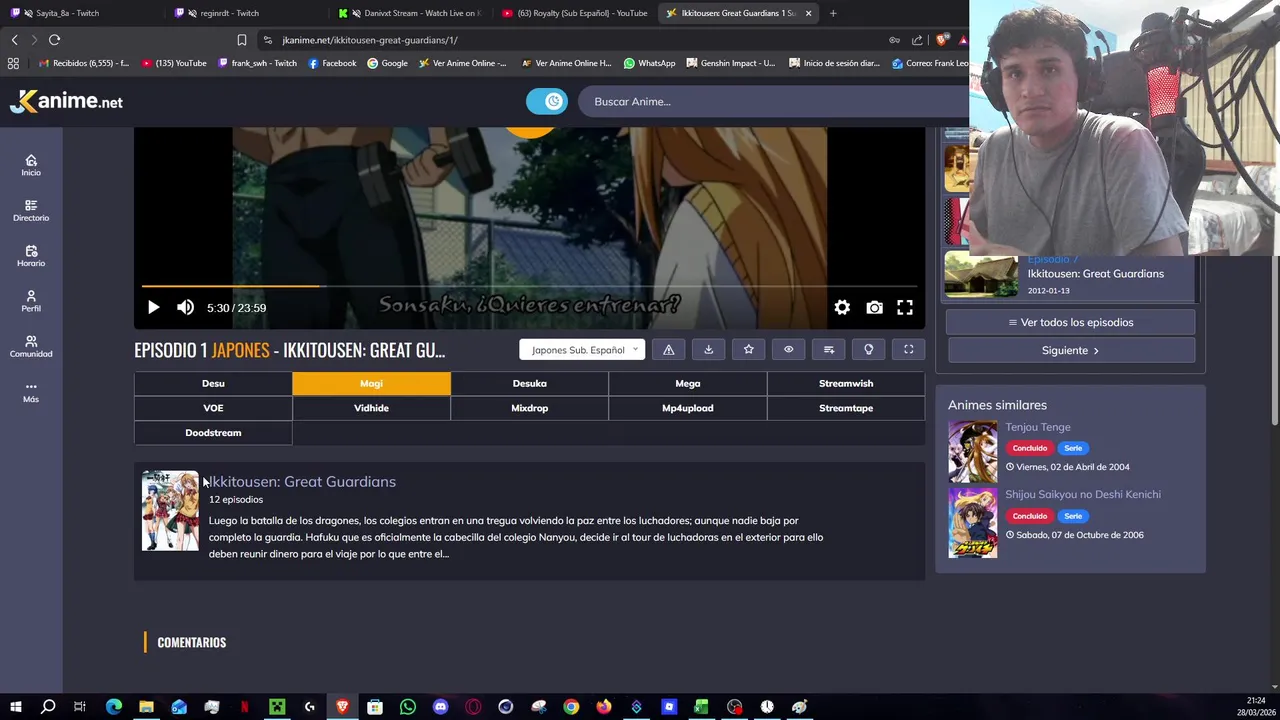
Task: Switch to the Royalty YouTube tab
Action: point(577,13)
